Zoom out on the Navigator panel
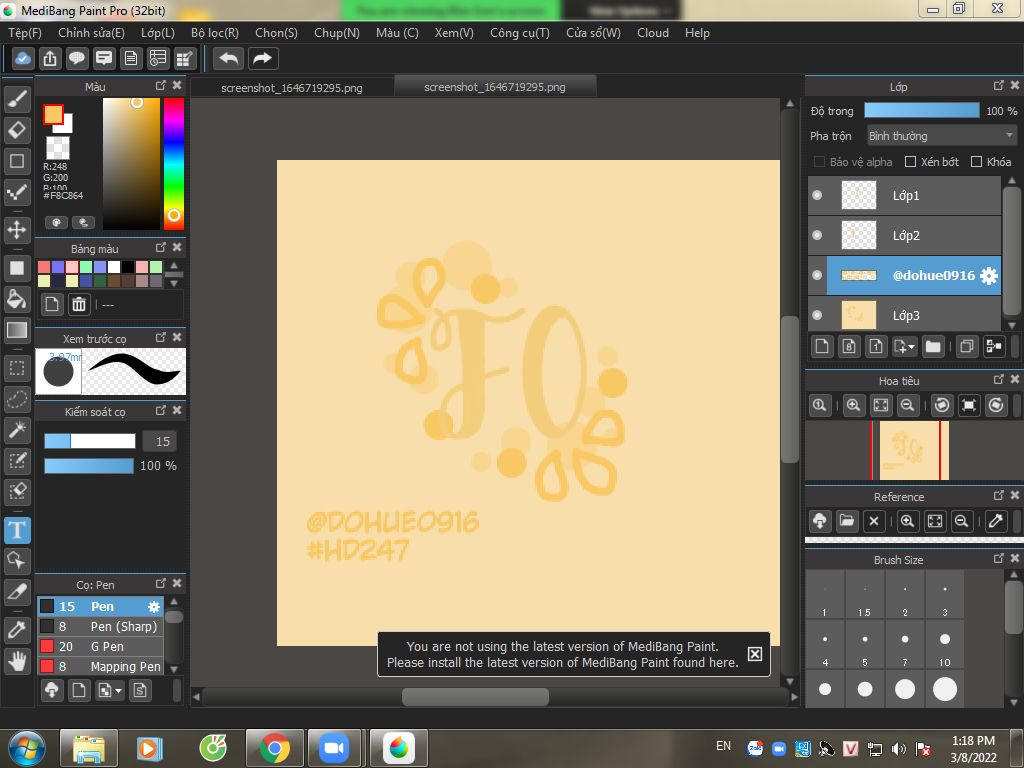 tap(907, 406)
